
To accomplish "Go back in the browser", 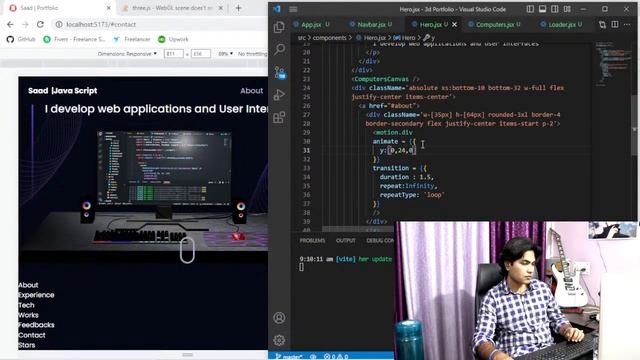I will (10, 24).
